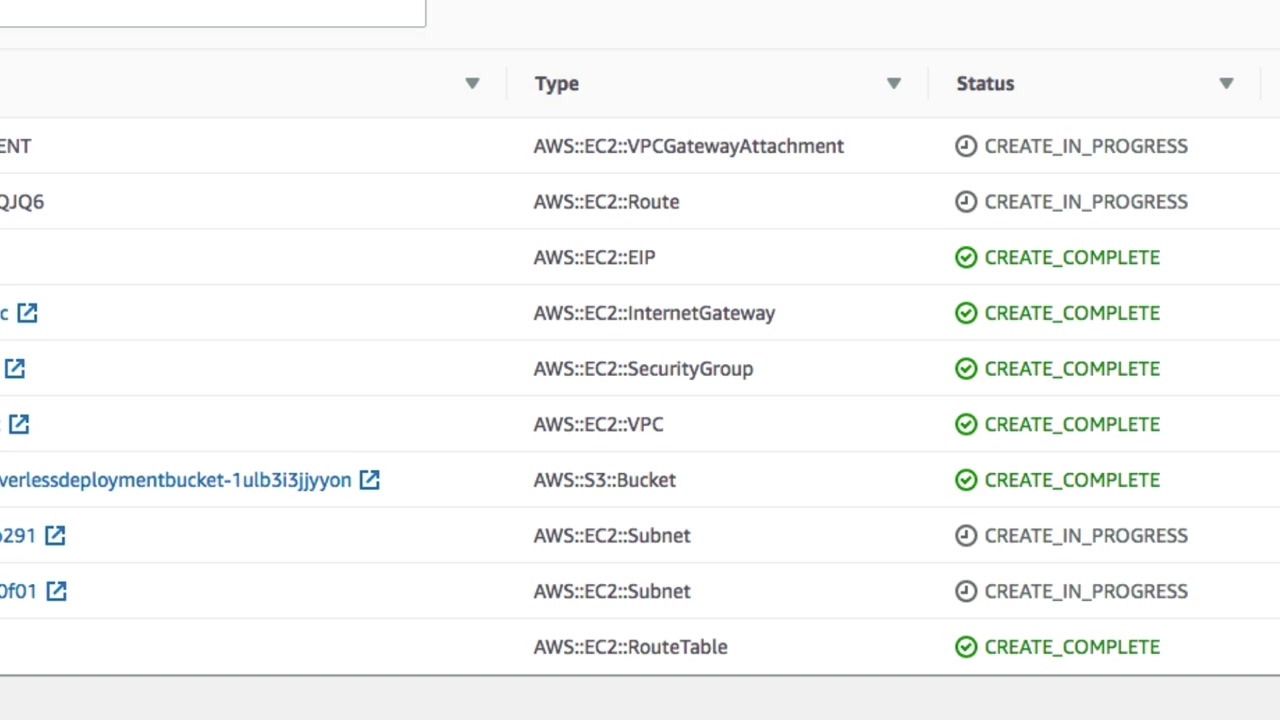
Task: Click in-progress clock icon for EC2 Route
Action: click(965, 202)
